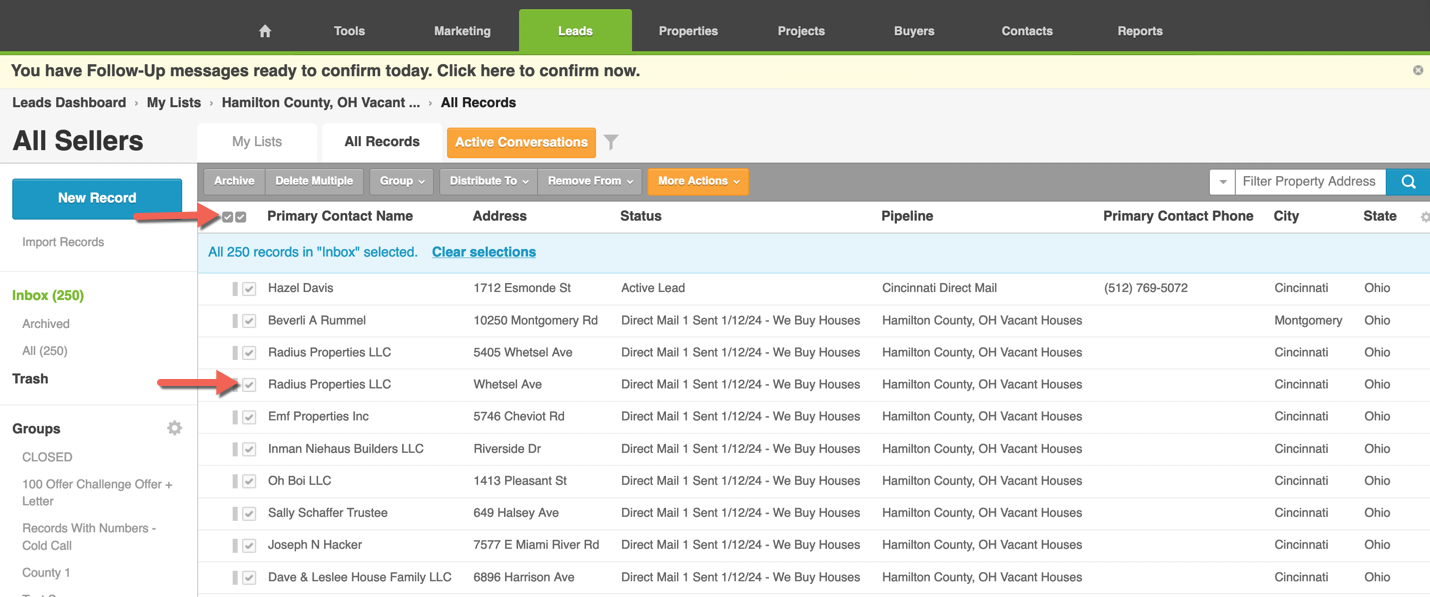Click the drag handle beside Hazel Davis

(x=235, y=289)
